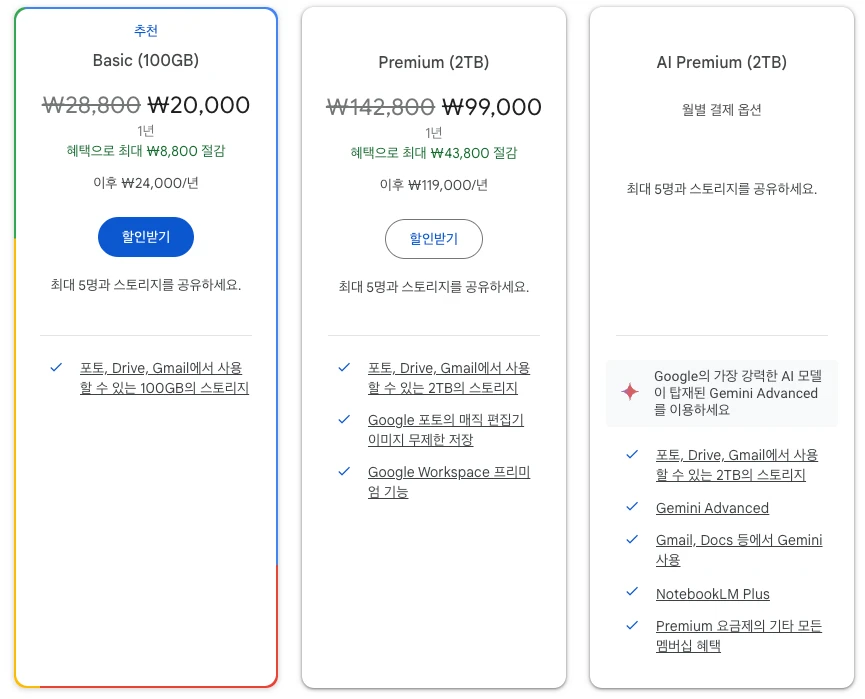Click the 월별 결제 옵션 text
This screenshot has height=699, width=865.
pyautogui.click(x=722, y=110)
